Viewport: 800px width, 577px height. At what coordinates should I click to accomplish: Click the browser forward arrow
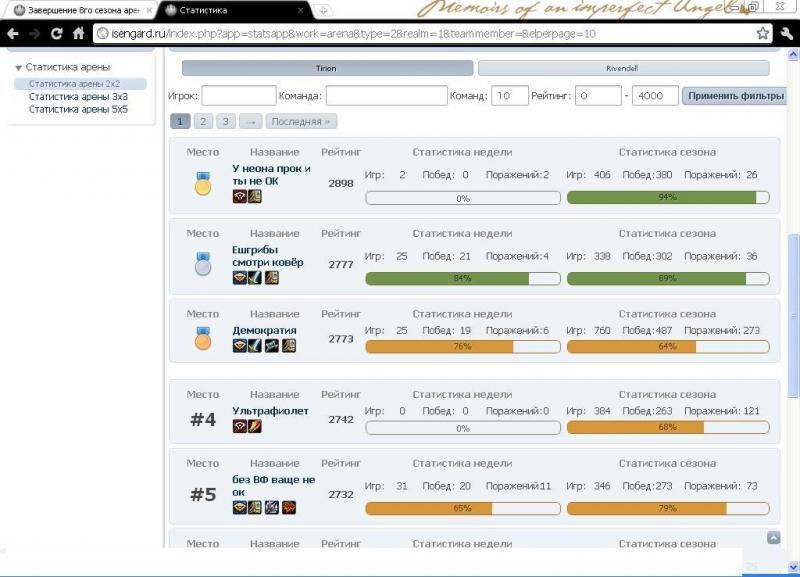click(x=35, y=34)
